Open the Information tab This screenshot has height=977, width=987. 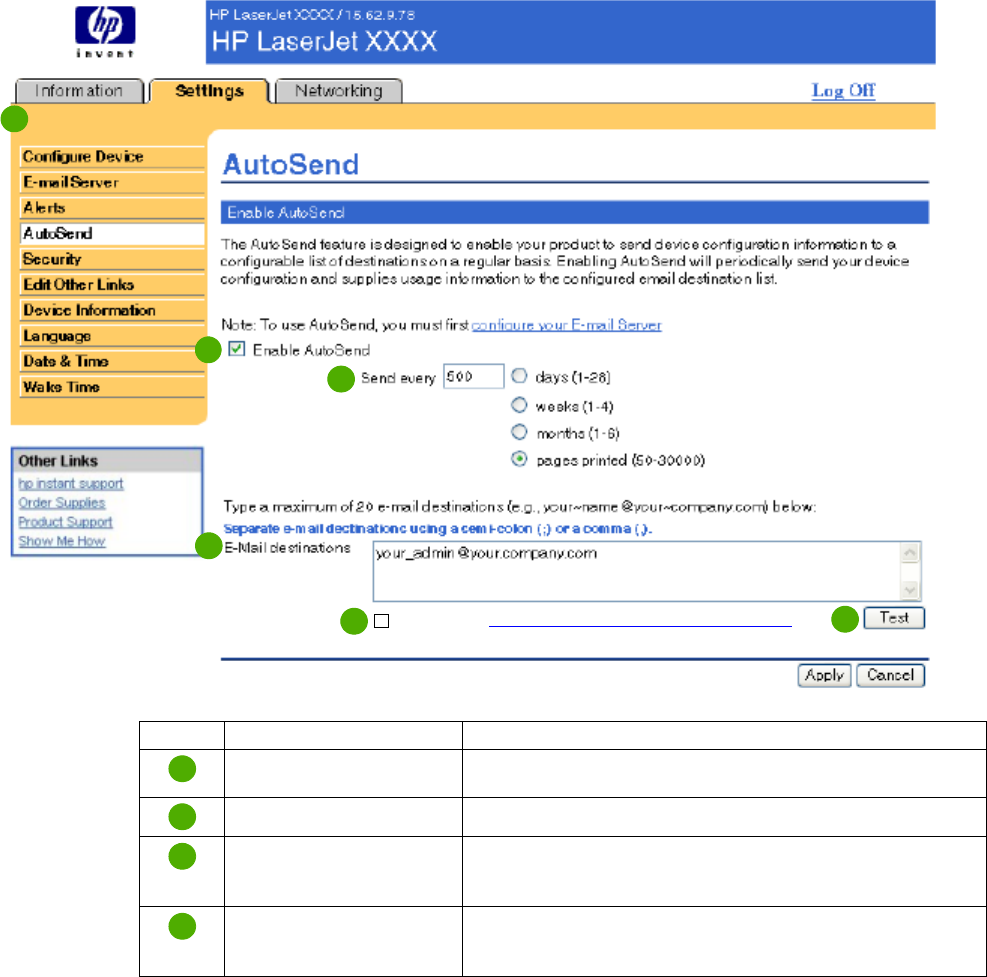[x=79, y=91]
